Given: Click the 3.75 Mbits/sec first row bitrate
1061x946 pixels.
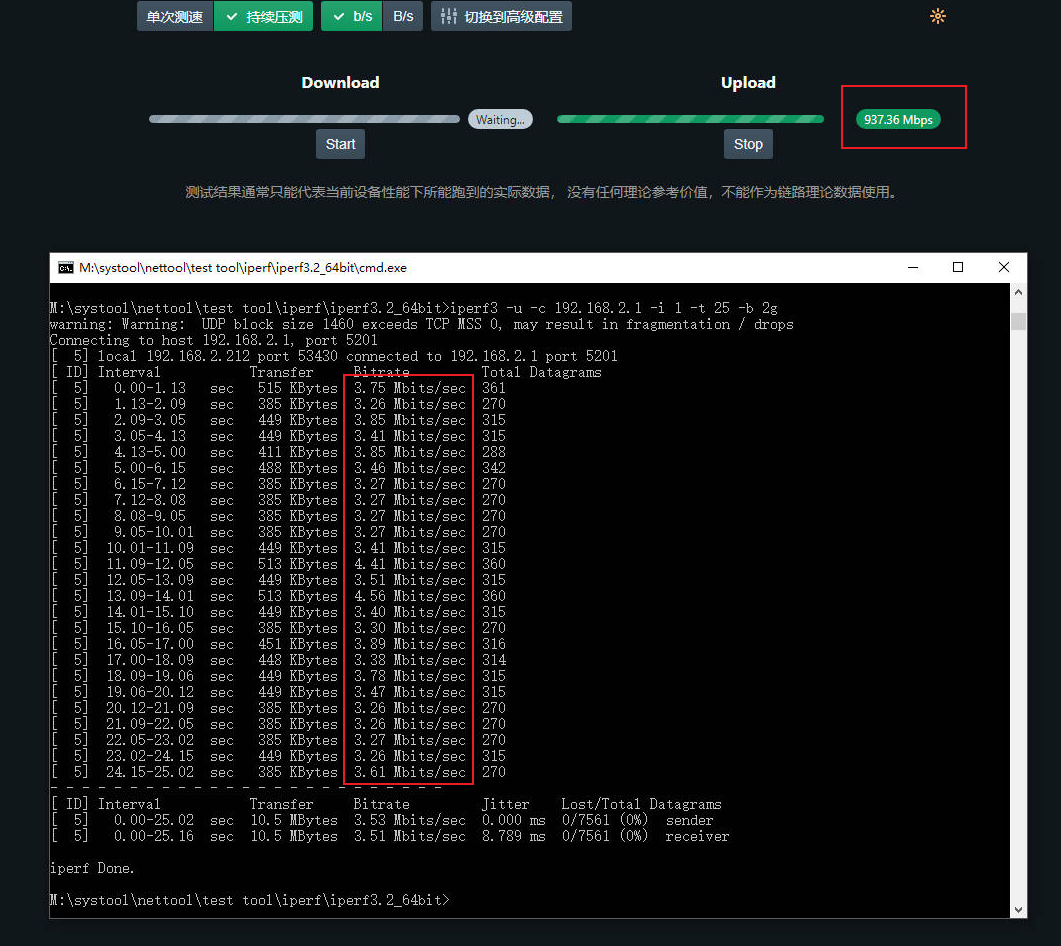Looking at the screenshot, I should click(410, 388).
